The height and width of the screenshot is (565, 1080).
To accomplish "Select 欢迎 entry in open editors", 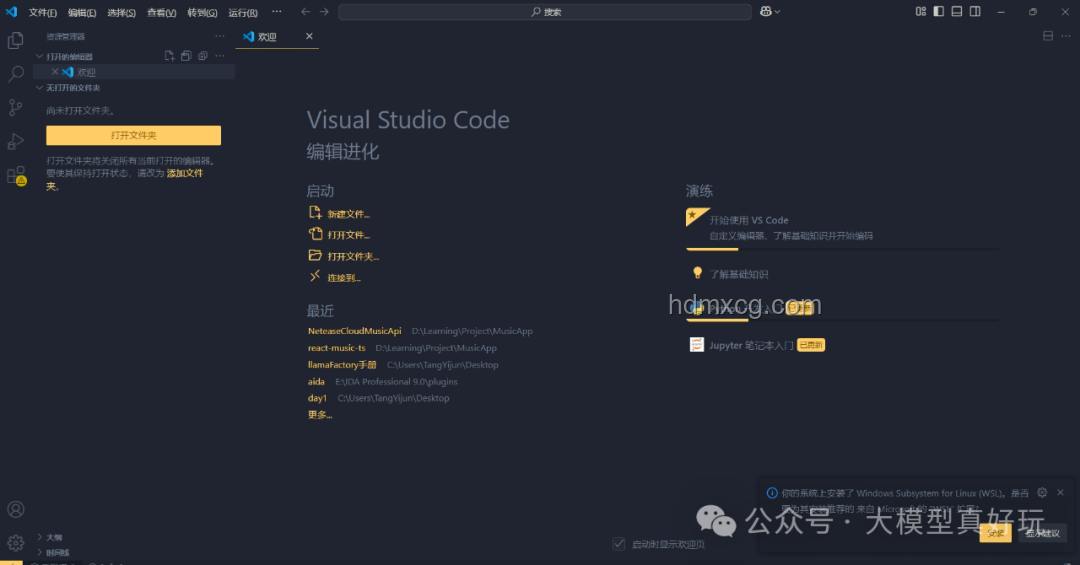I will pos(134,72).
